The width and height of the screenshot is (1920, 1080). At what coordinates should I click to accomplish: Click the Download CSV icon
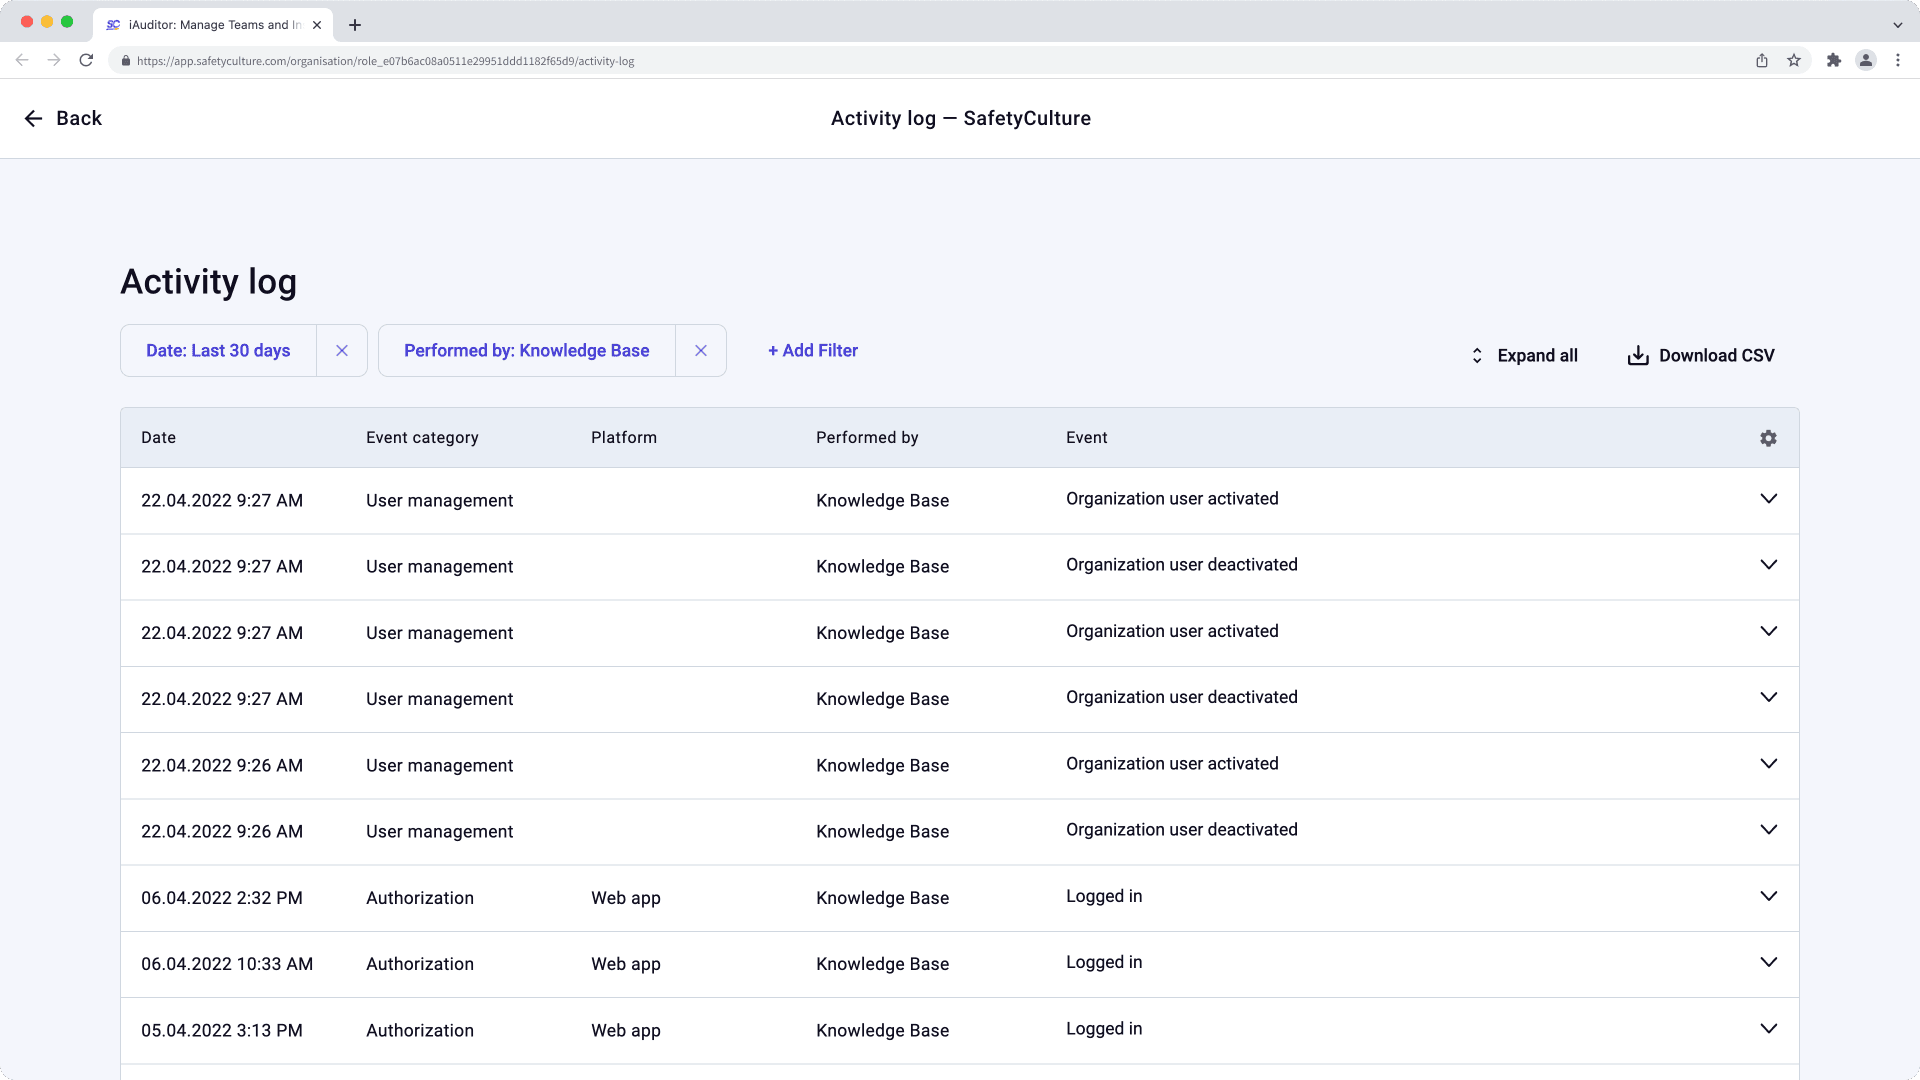pos(1639,355)
